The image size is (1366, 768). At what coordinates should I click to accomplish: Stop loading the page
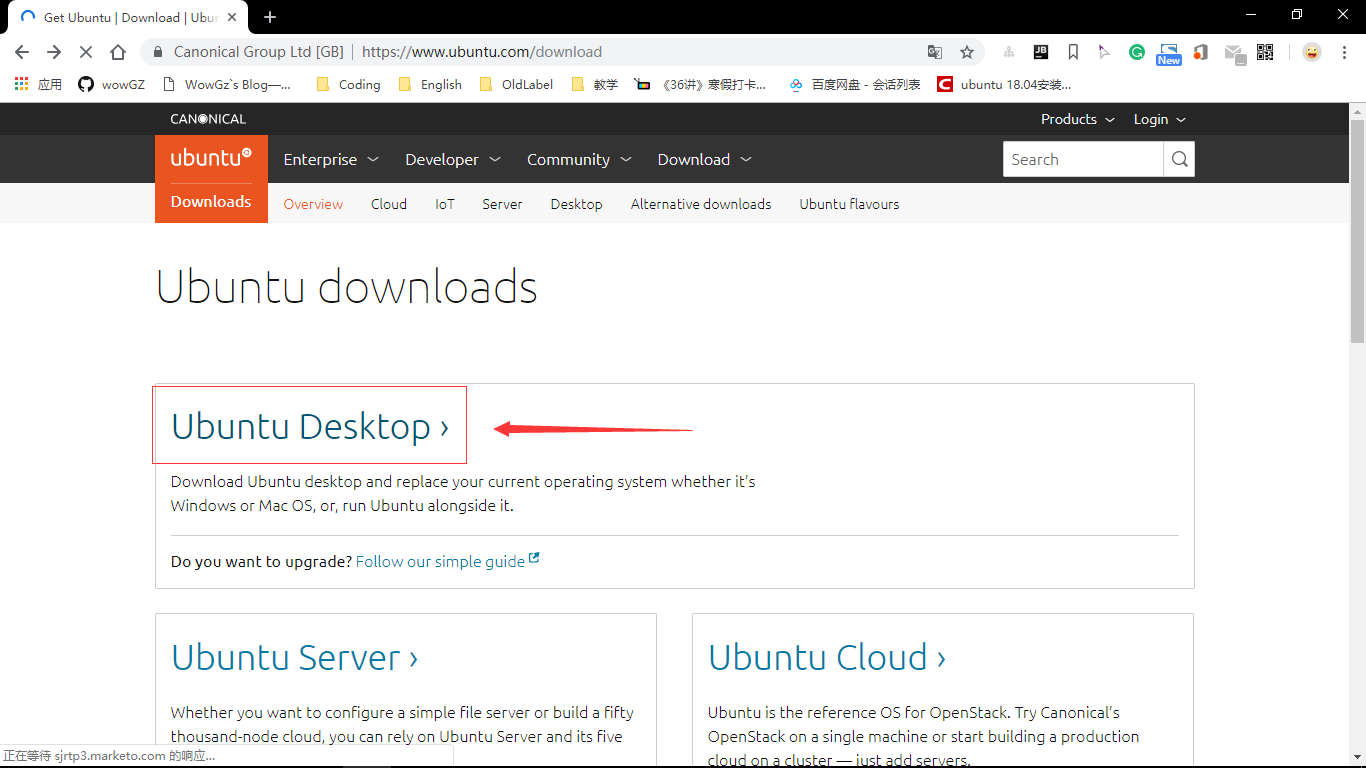[86, 52]
